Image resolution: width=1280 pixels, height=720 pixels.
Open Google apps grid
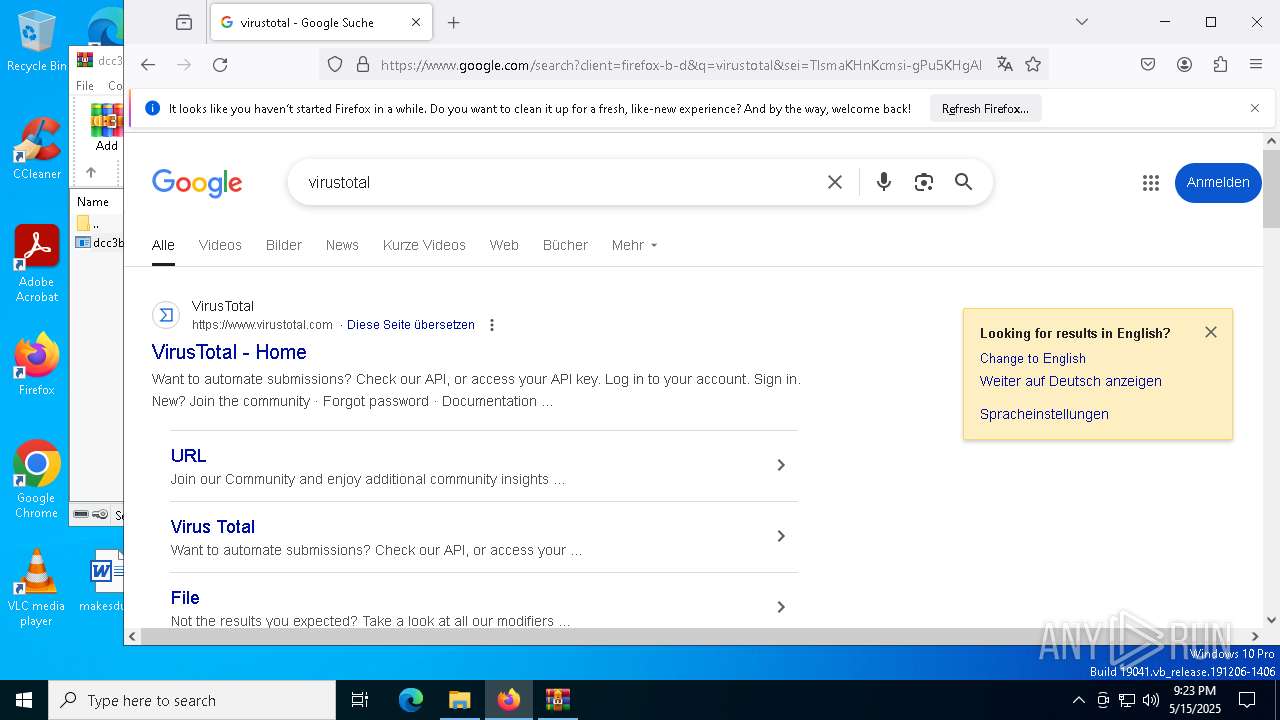tap(1151, 182)
